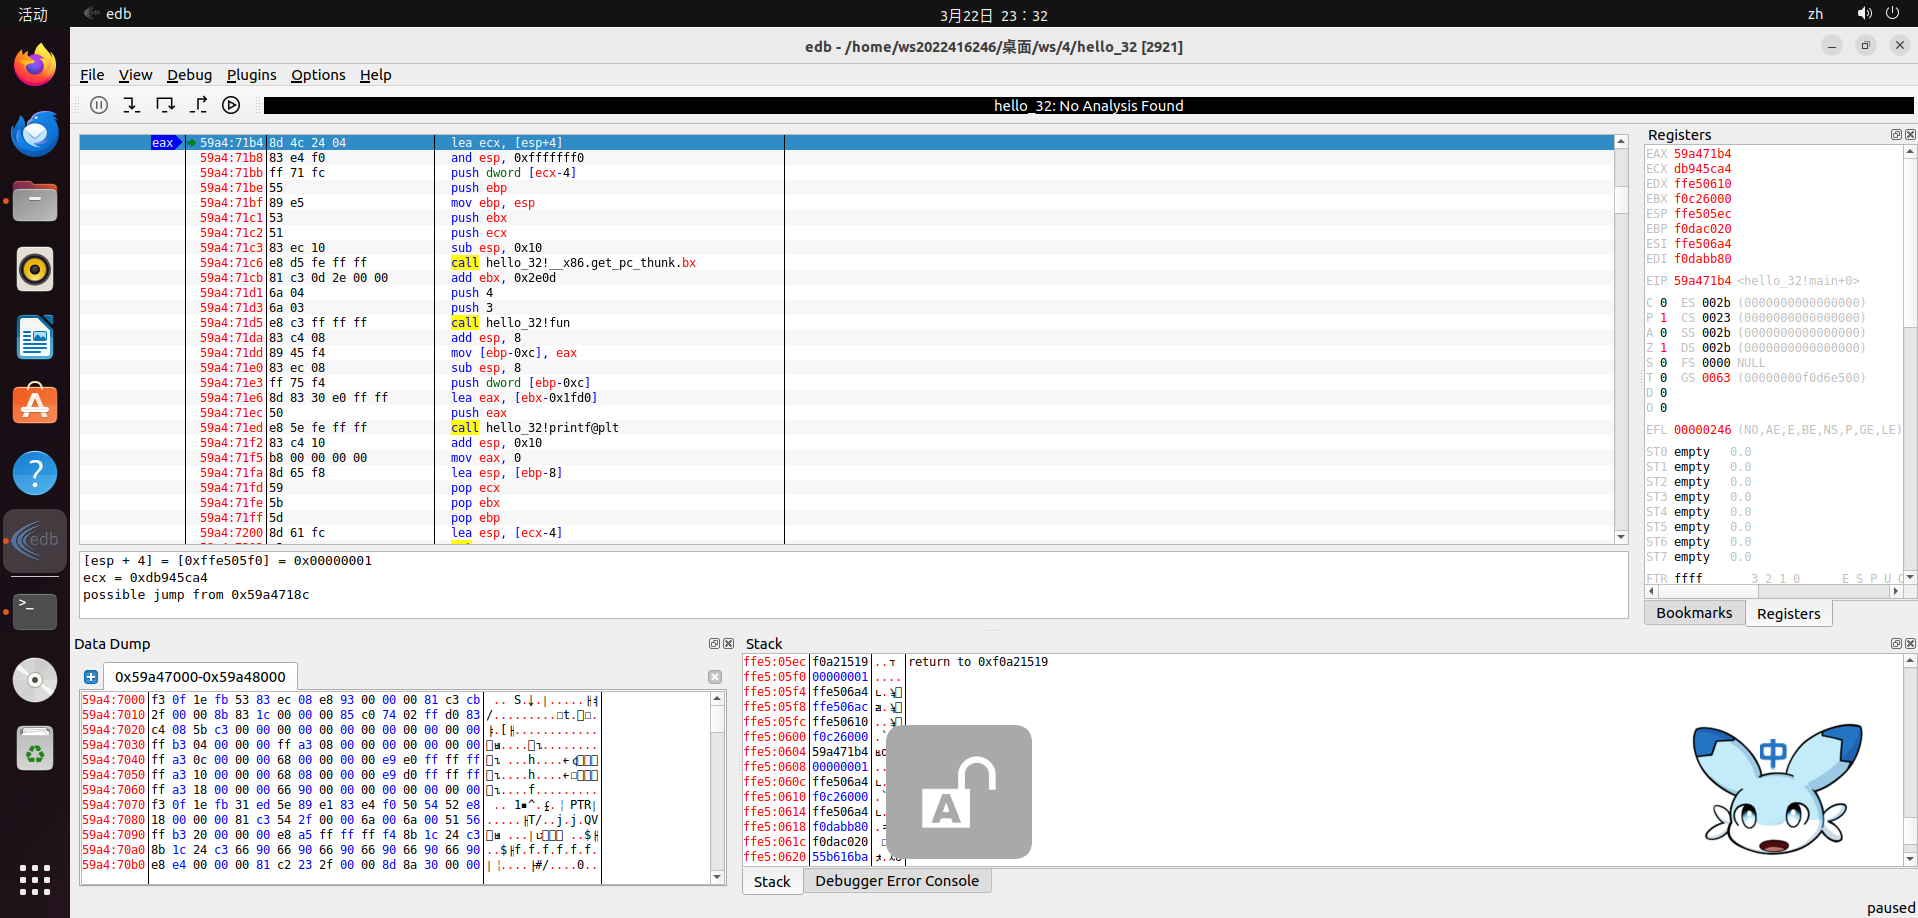The image size is (1918, 918).
Task: Float the Registers panel
Action: coord(1895,135)
